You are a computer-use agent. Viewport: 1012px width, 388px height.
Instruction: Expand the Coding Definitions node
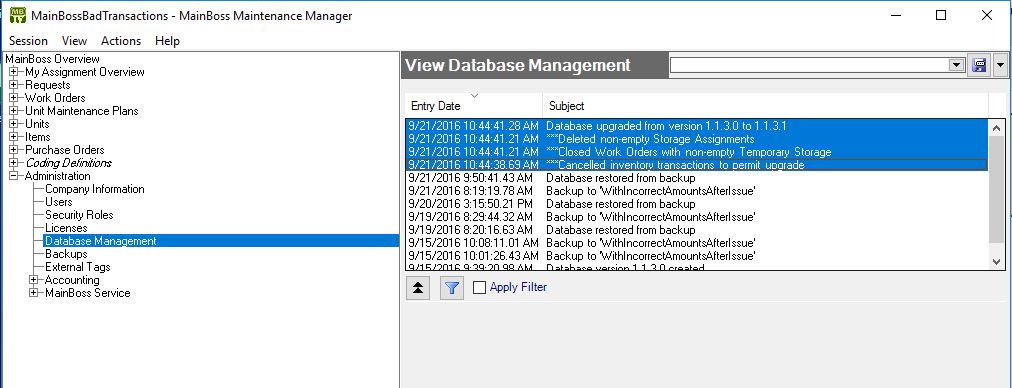[x=14, y=163]
